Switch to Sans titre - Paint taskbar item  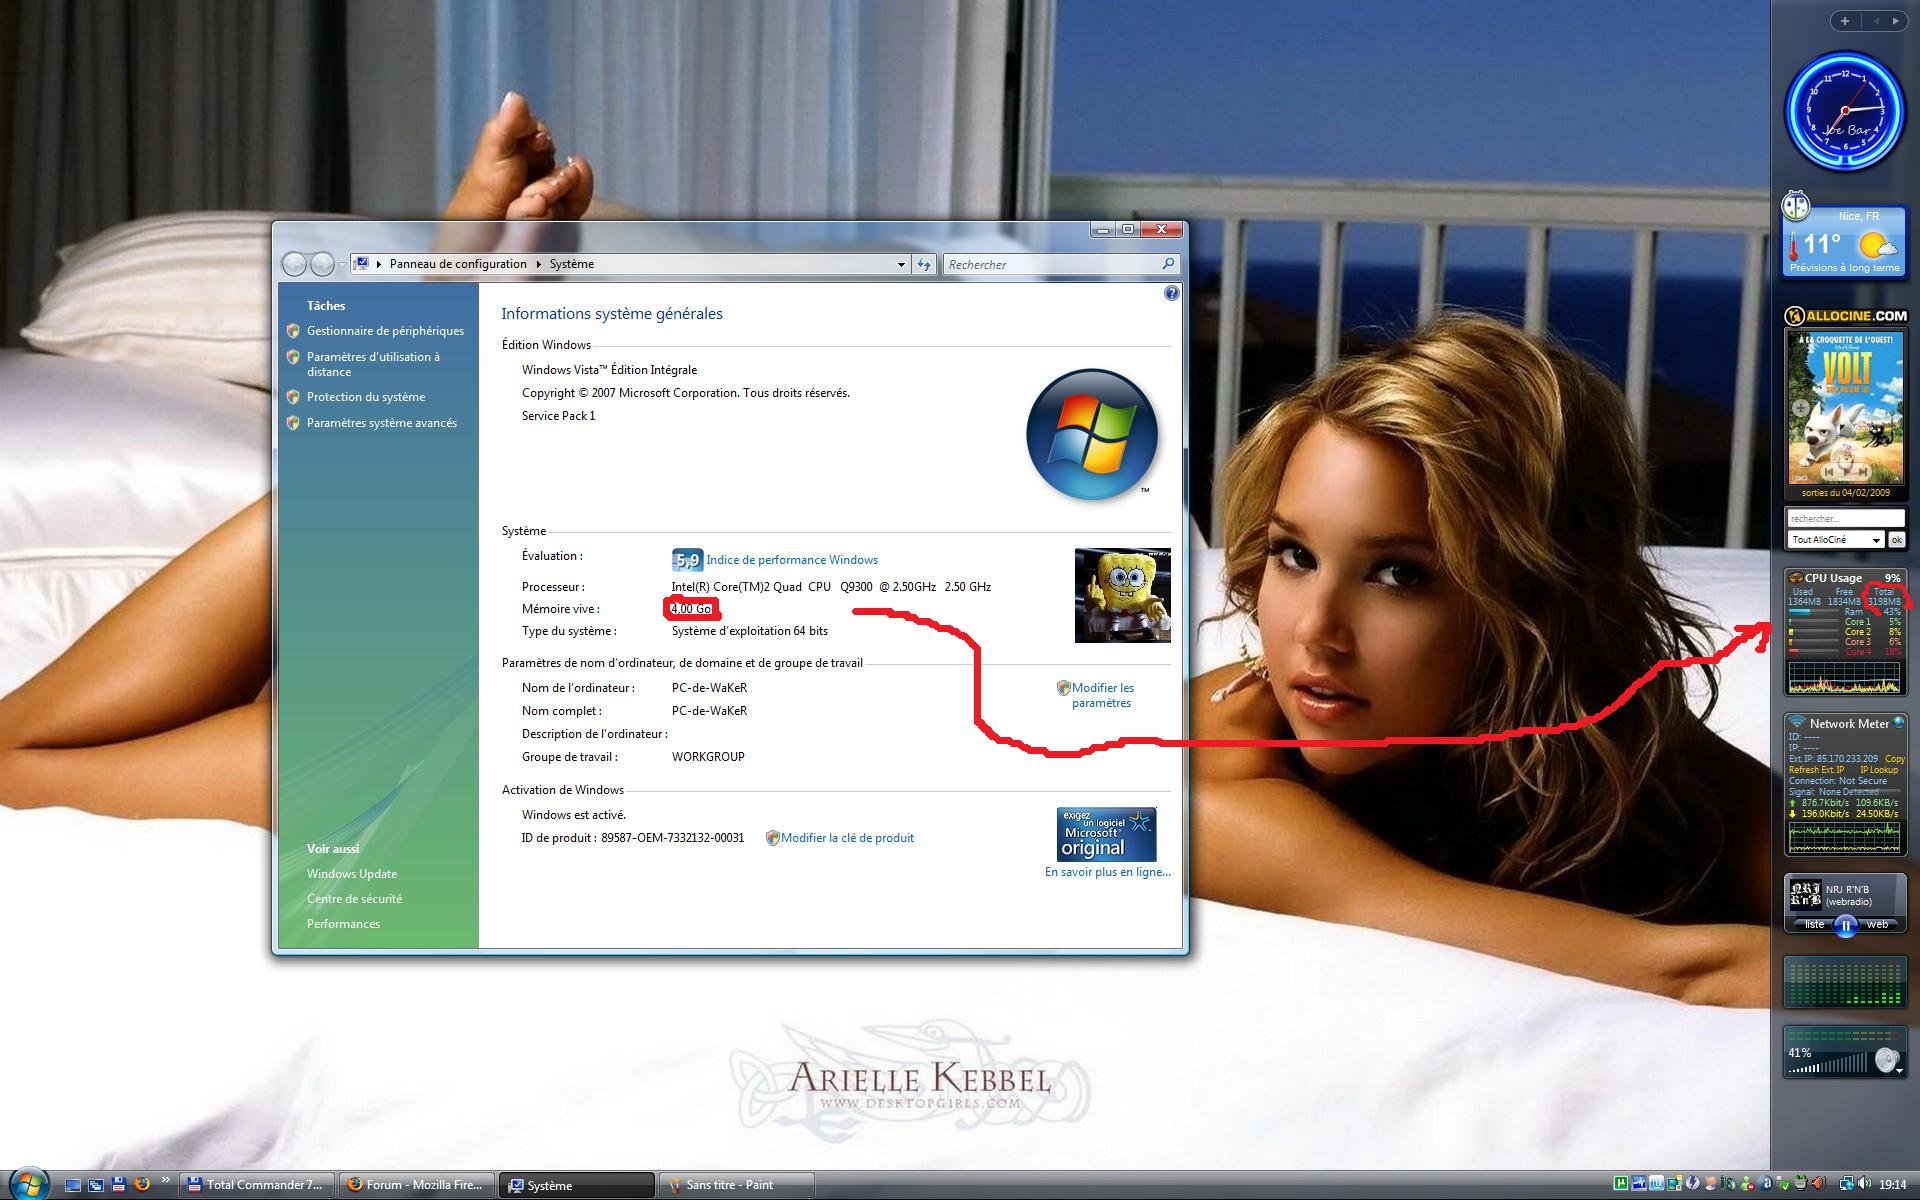pos(736,1185)
